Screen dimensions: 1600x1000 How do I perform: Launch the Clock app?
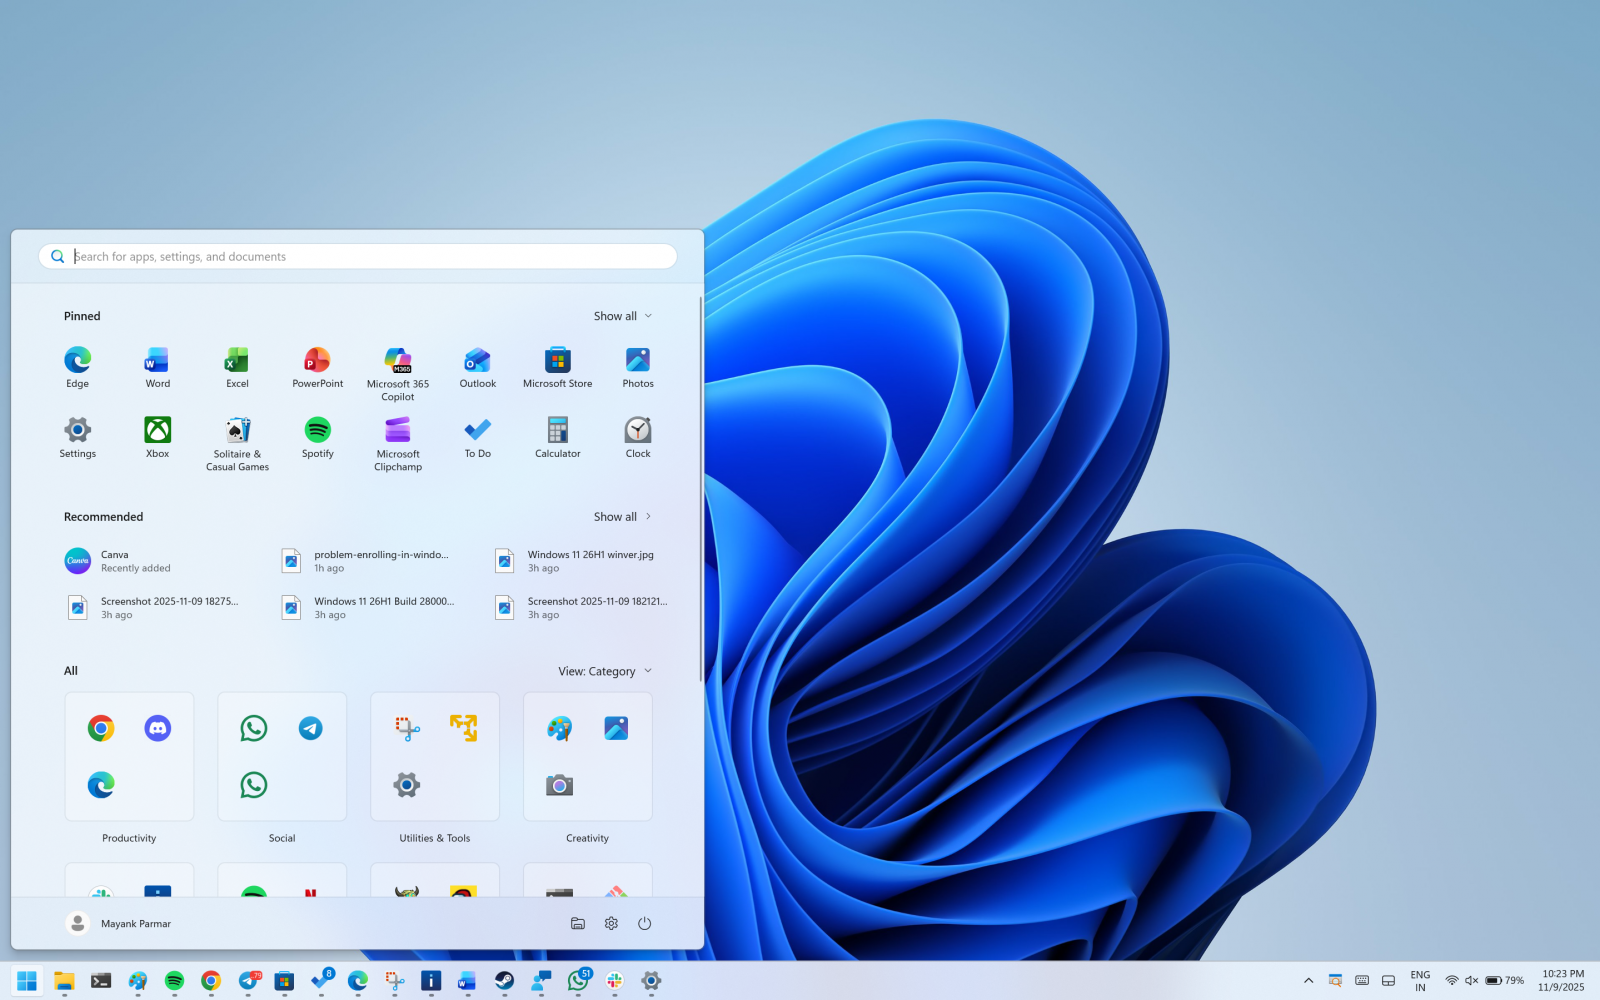pos(637,435)
